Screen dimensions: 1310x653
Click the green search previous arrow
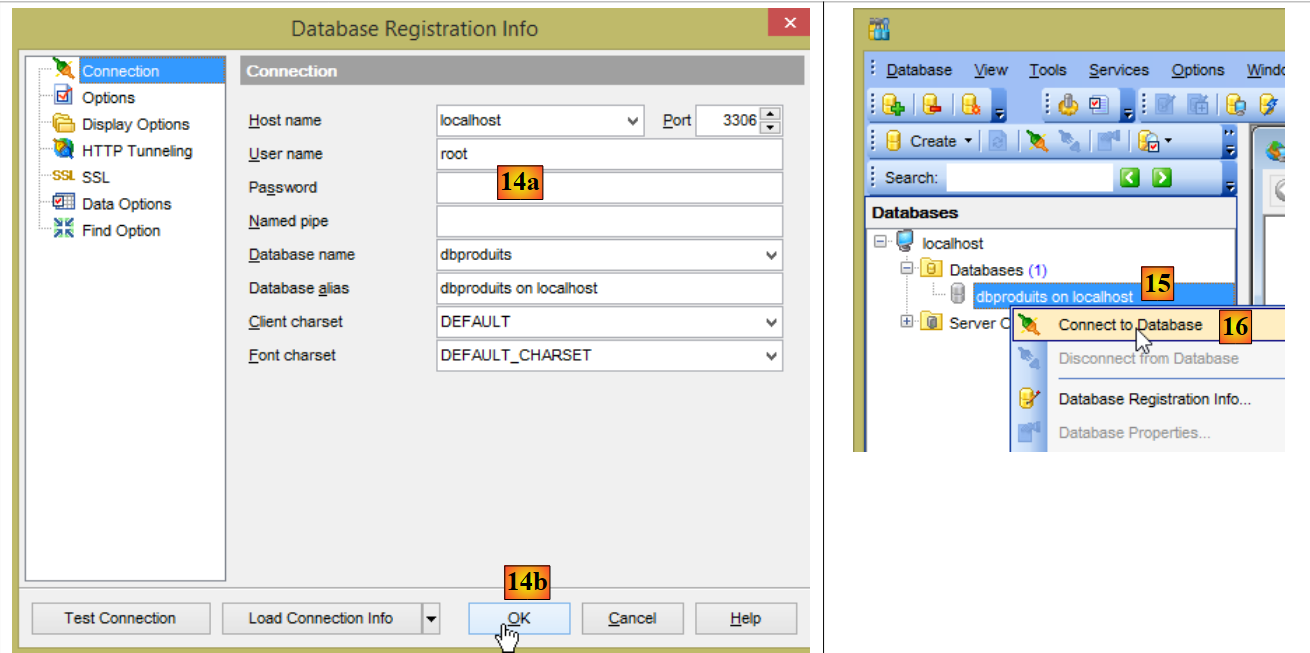point(1130,178)
